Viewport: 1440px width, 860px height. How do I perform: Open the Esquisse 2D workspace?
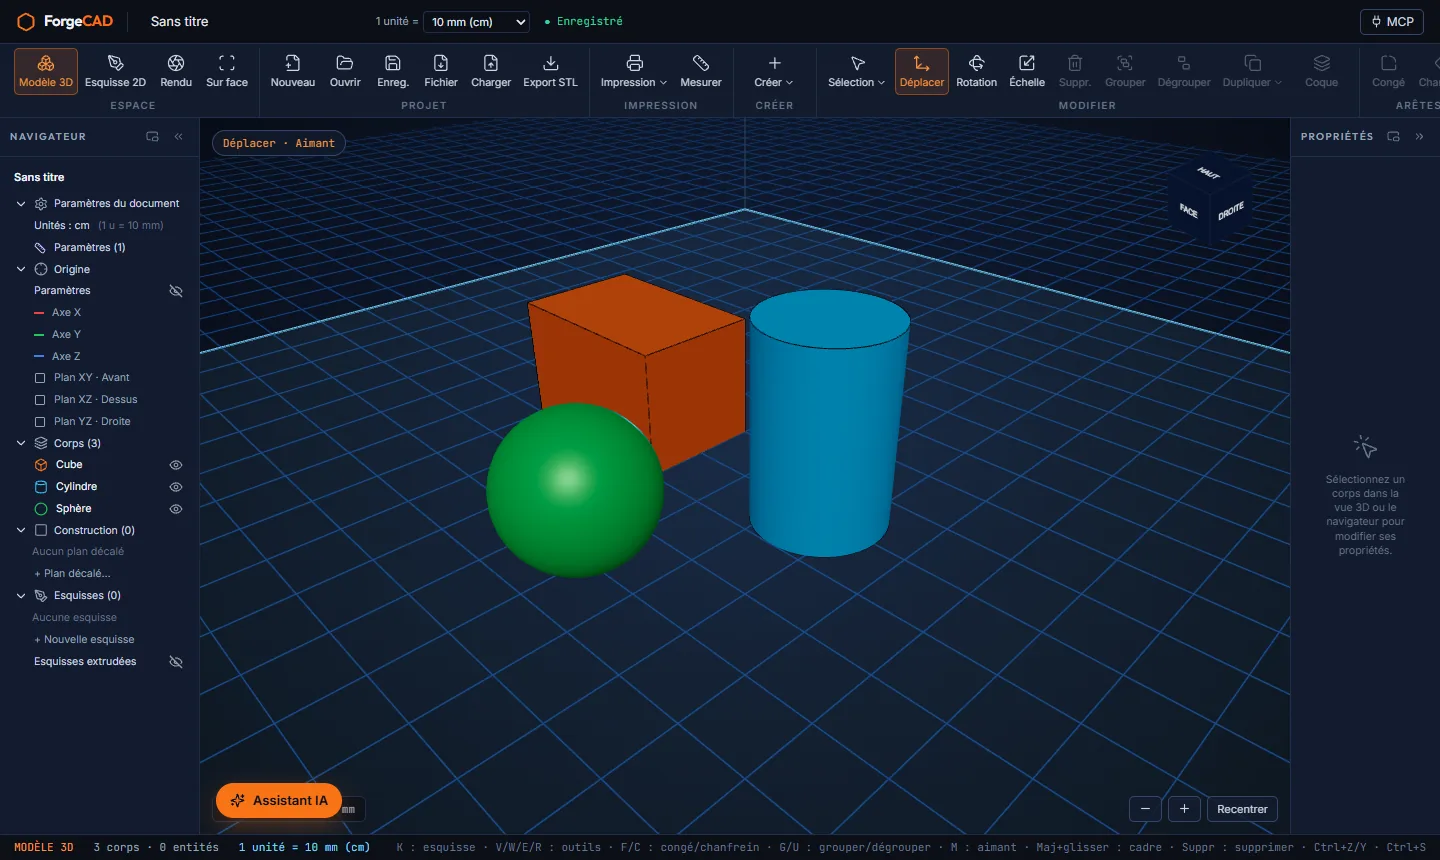point(115,71)
